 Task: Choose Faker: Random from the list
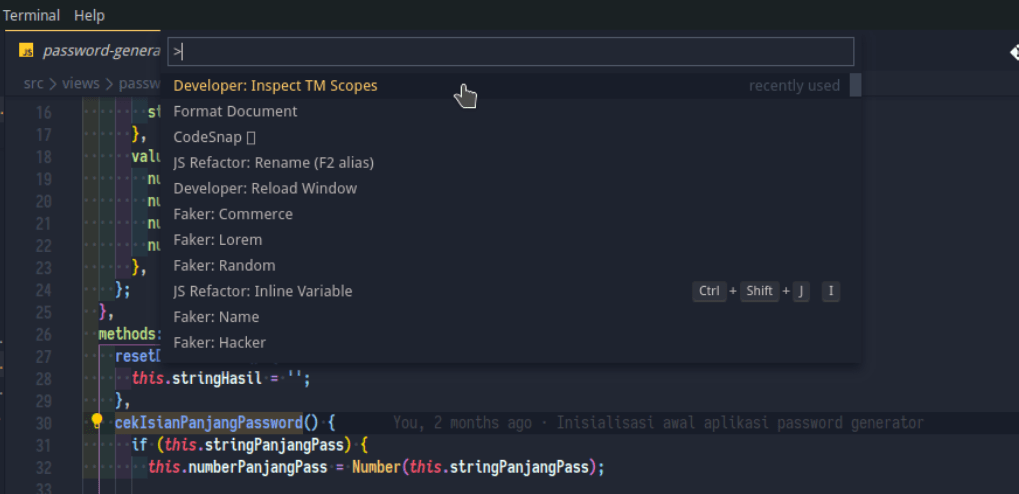point(224,265)
